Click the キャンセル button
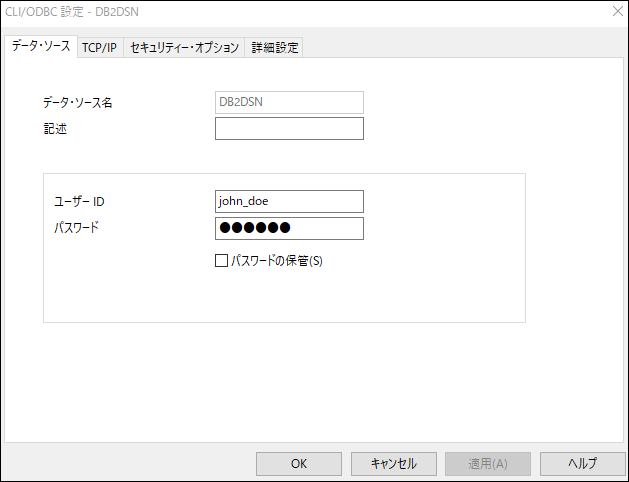The image size is (629, 482). [393, 464]
